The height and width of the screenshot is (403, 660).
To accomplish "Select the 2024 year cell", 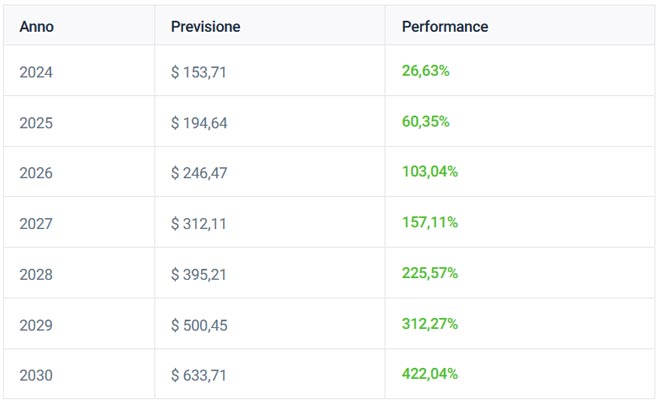I will (x=36, y=71).
